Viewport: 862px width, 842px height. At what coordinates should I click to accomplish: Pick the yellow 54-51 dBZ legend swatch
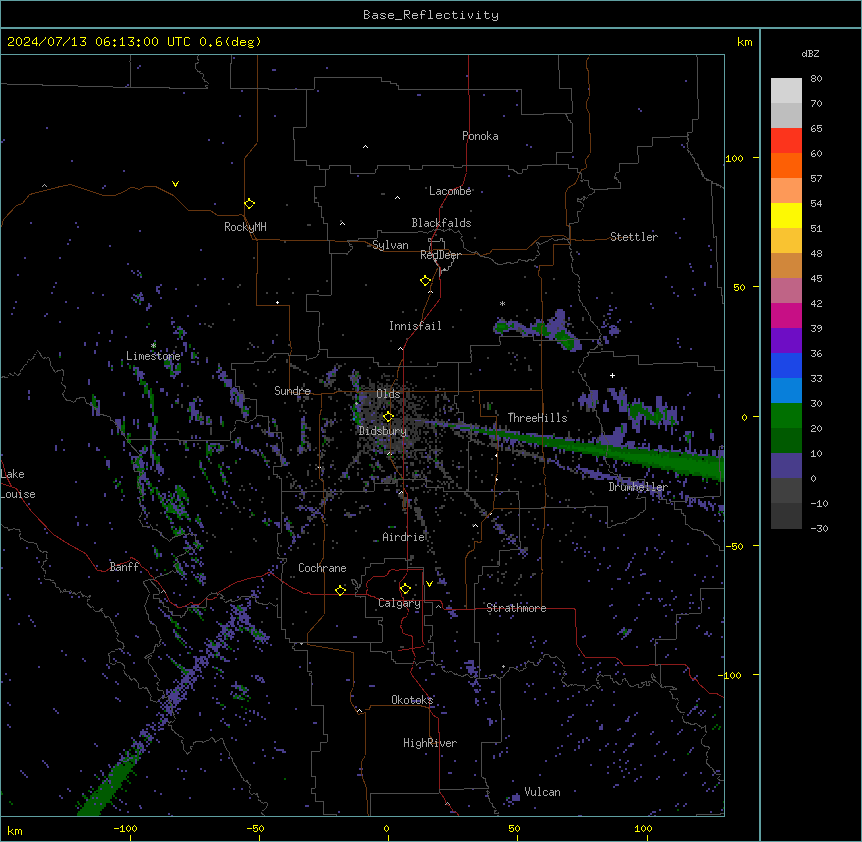786,215
